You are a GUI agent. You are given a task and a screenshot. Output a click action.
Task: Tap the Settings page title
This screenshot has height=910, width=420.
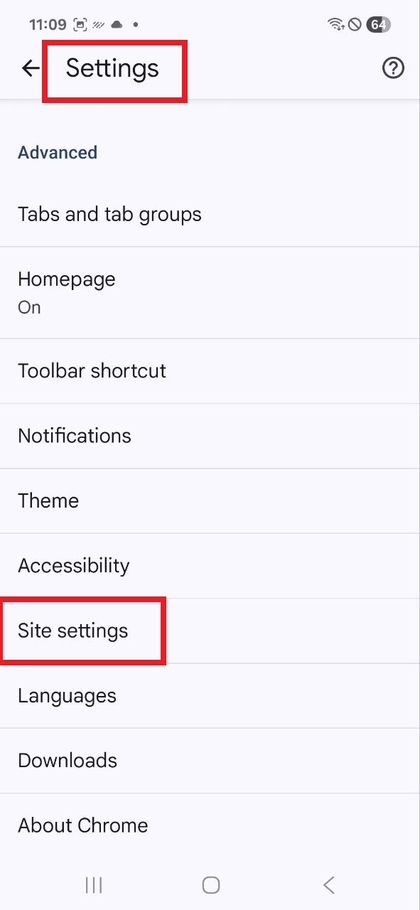click(112, 68)
